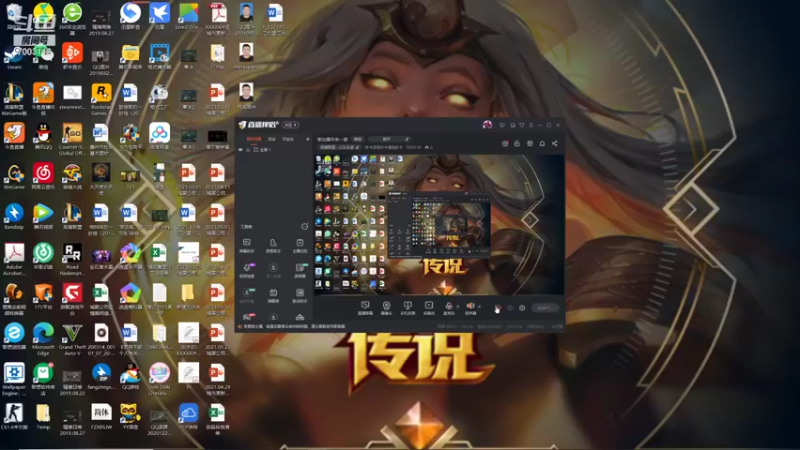Open the steamrest desktop file
The image size is (800, 450).
point(72,97)
